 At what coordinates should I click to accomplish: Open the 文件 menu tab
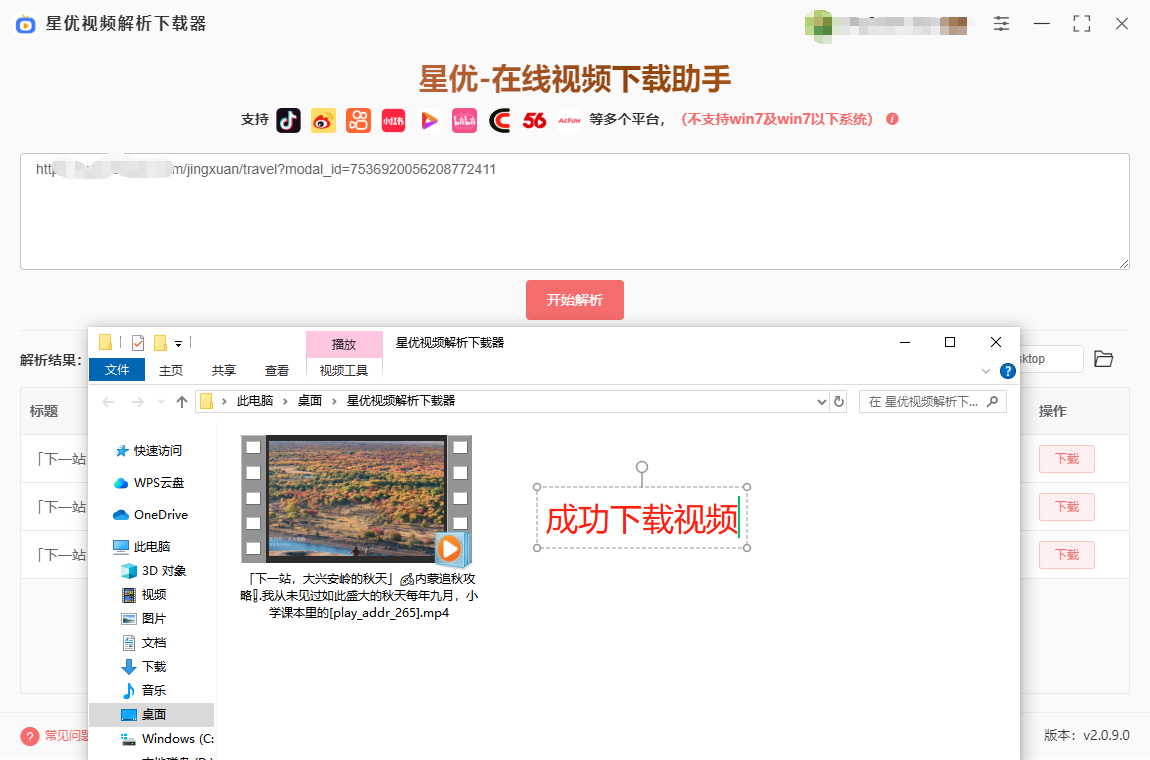pyautogui.click(x=117, y=370)
